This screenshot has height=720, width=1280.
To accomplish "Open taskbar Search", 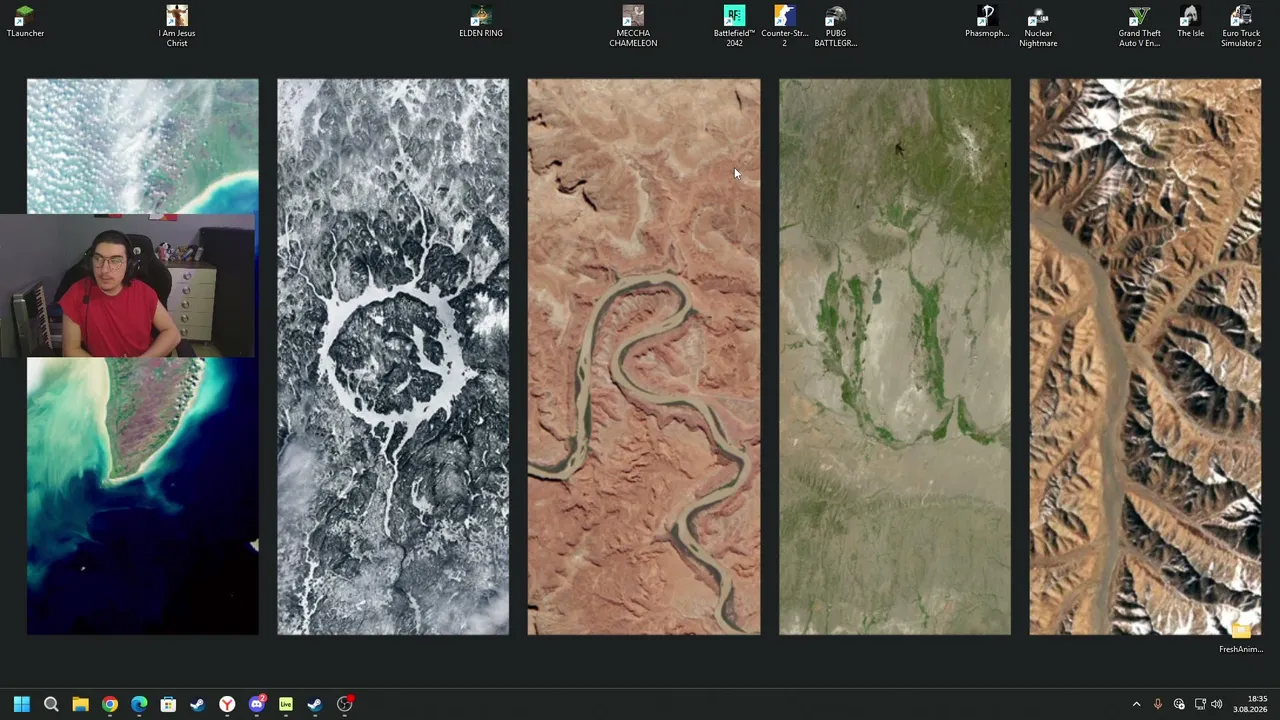I will click(51, 704).
